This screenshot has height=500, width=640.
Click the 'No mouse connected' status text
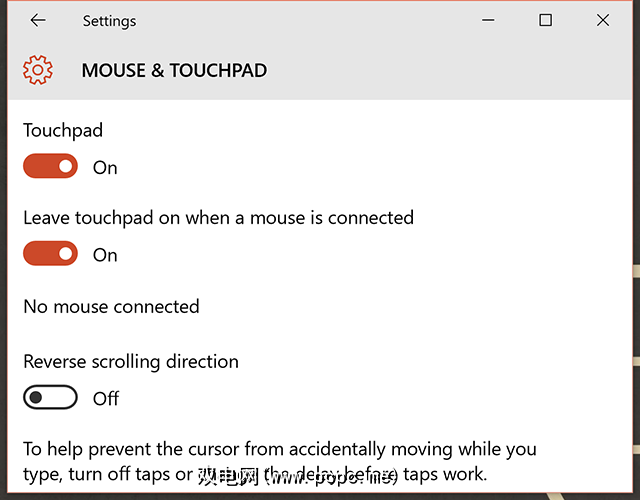(x=111, y=306)
